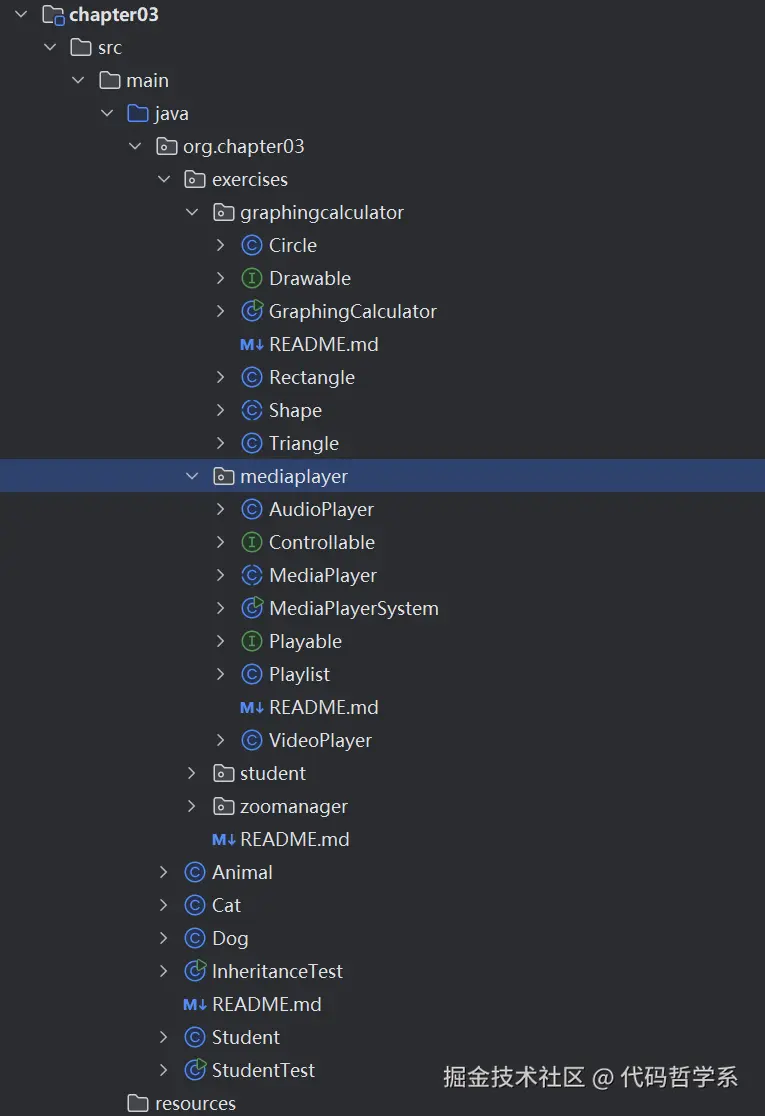
Task: Expand the AudioPlayer class node
Action: (x=220, y=509)
